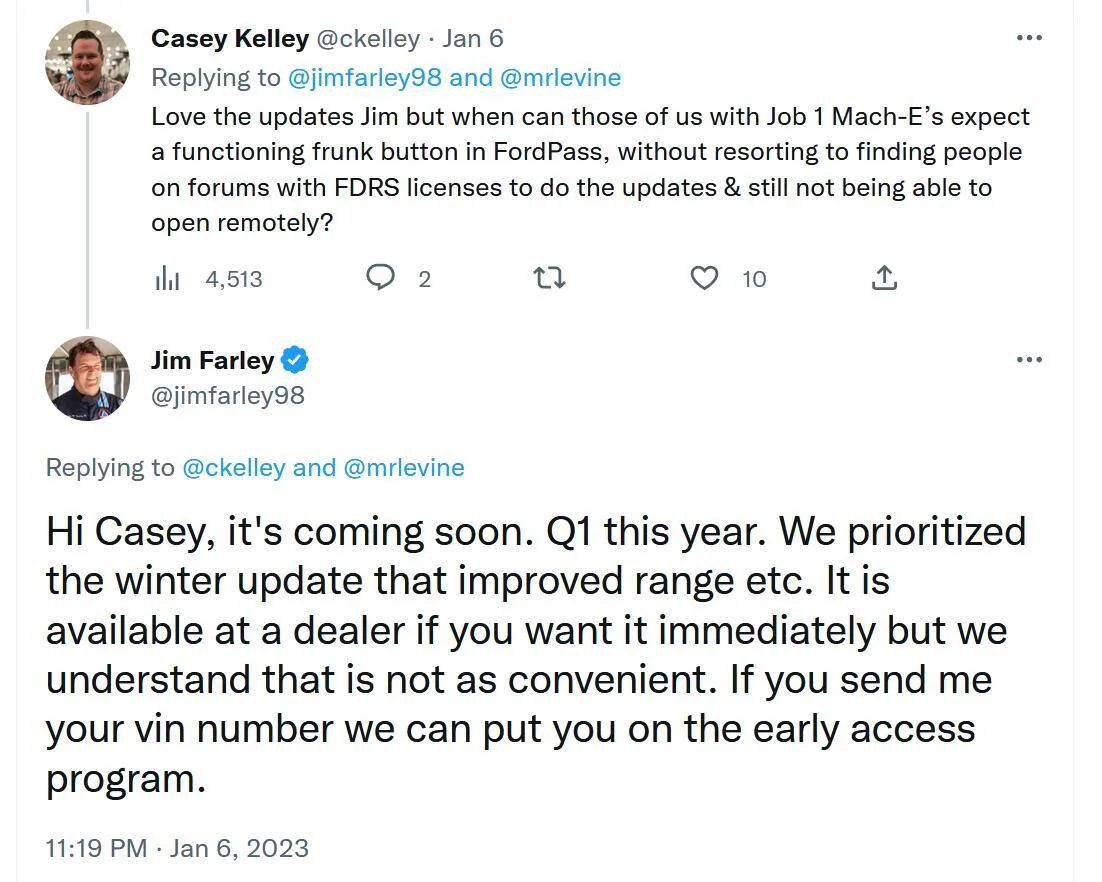The width and height of the screenshot is (1102, 882).
Task: Click @ckelley in Jim's replying-to line
Action: pos(233,467)
